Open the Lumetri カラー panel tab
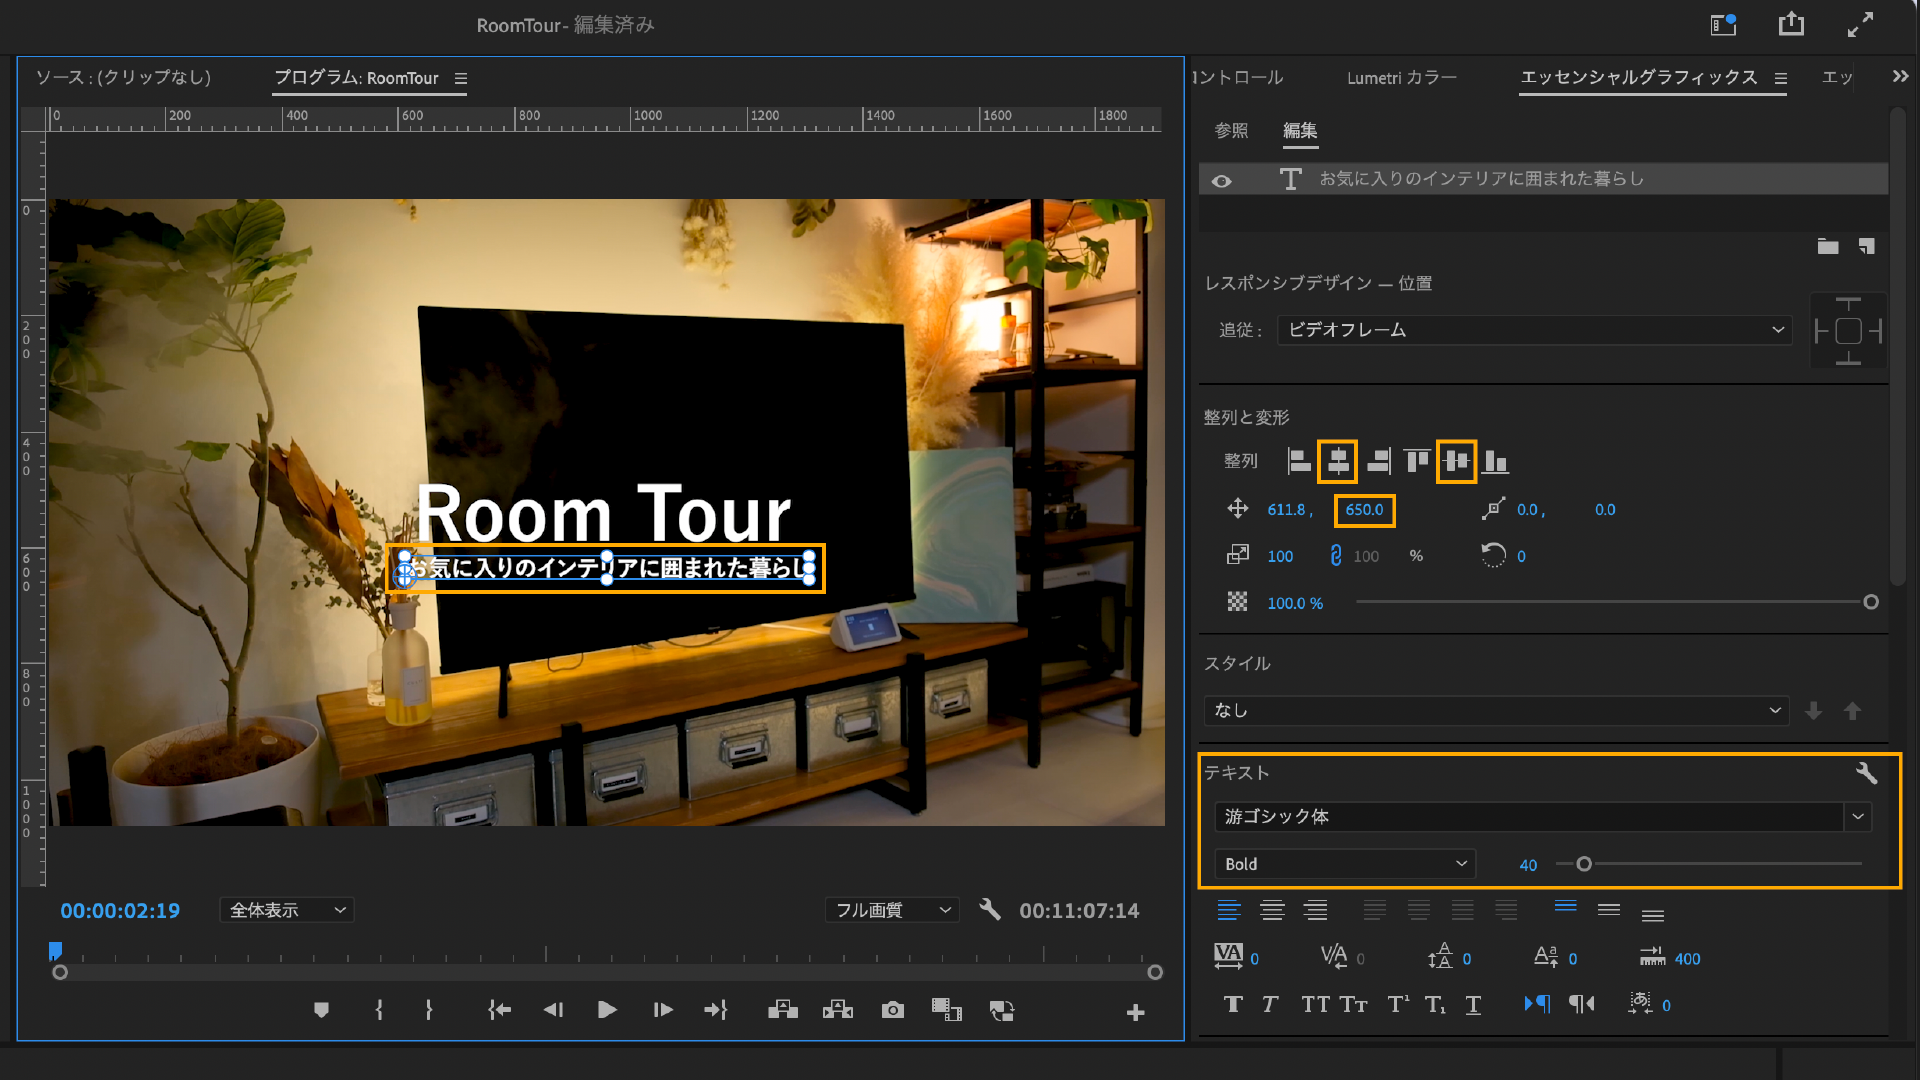This screenshot has height=1080, width=1920. (x=1401, y=78)
